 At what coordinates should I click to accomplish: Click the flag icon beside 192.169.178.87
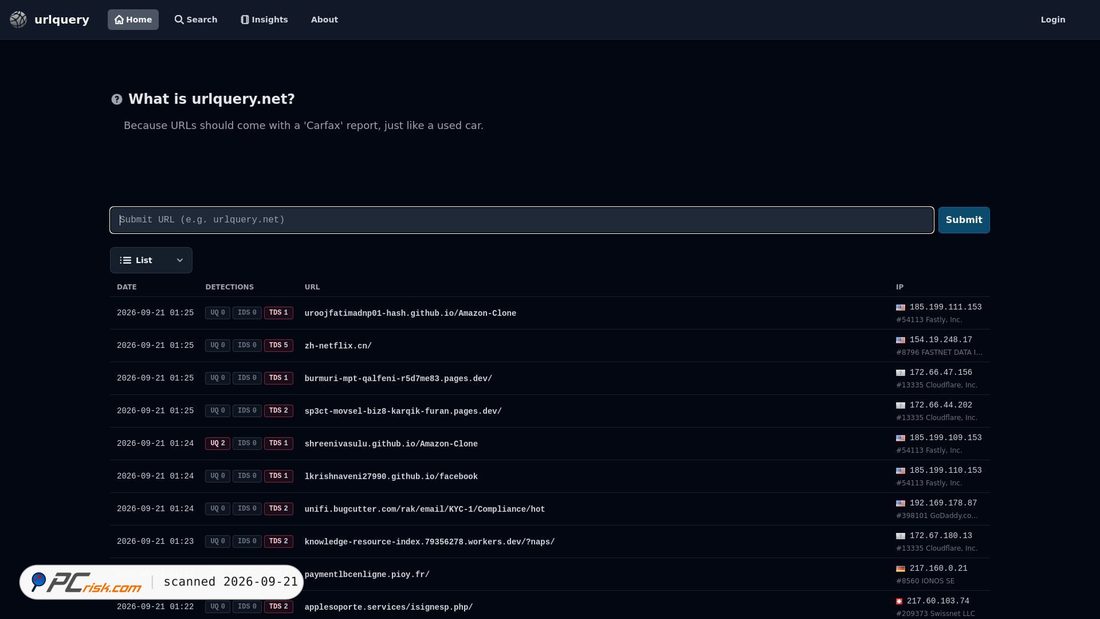(x=900, y=503)
